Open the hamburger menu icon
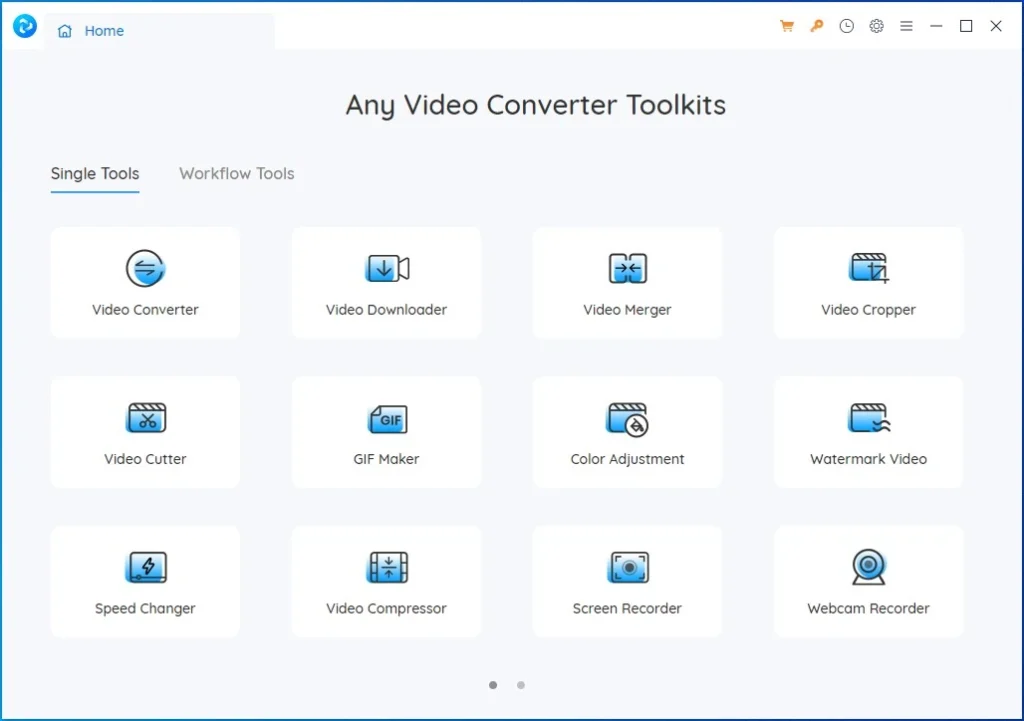The width and height of the screenshot is (1024, 721). pyautogui.click(x=906, y=26)
